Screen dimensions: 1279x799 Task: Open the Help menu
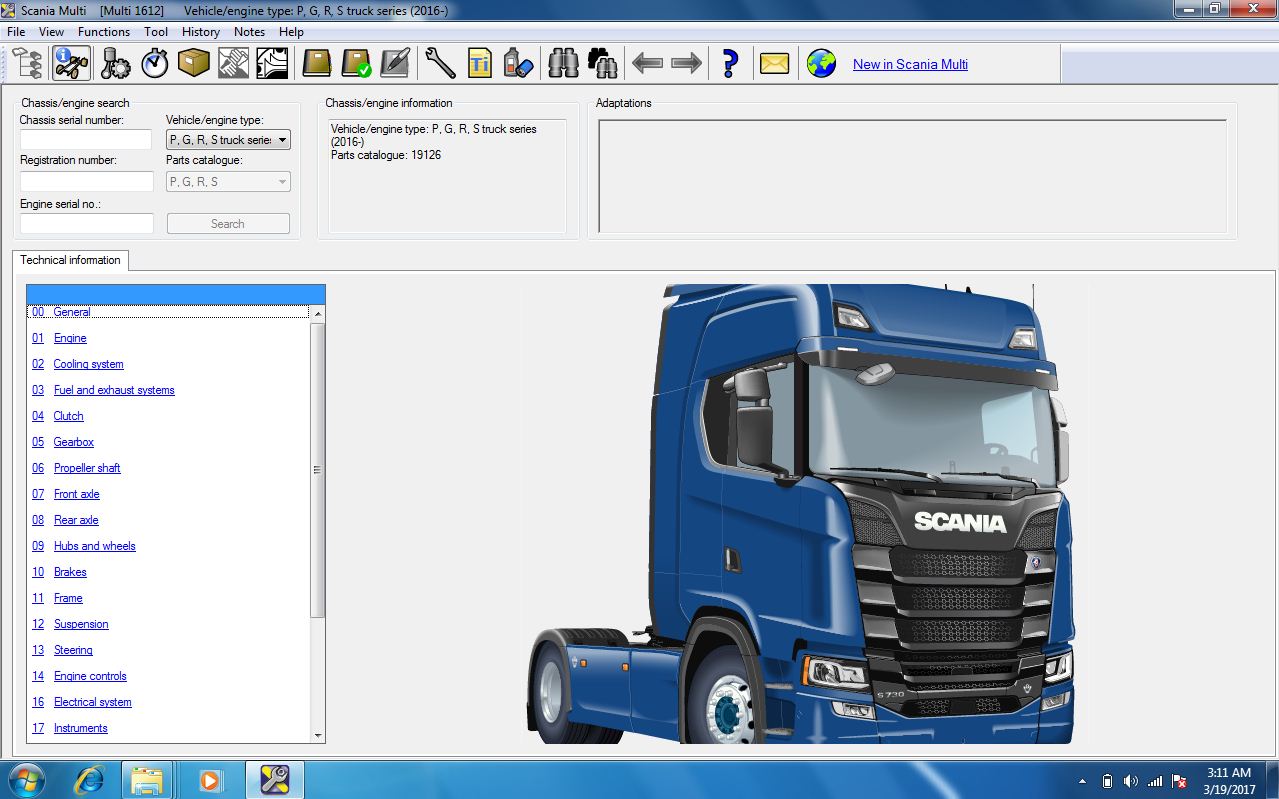tap(291, 32)
